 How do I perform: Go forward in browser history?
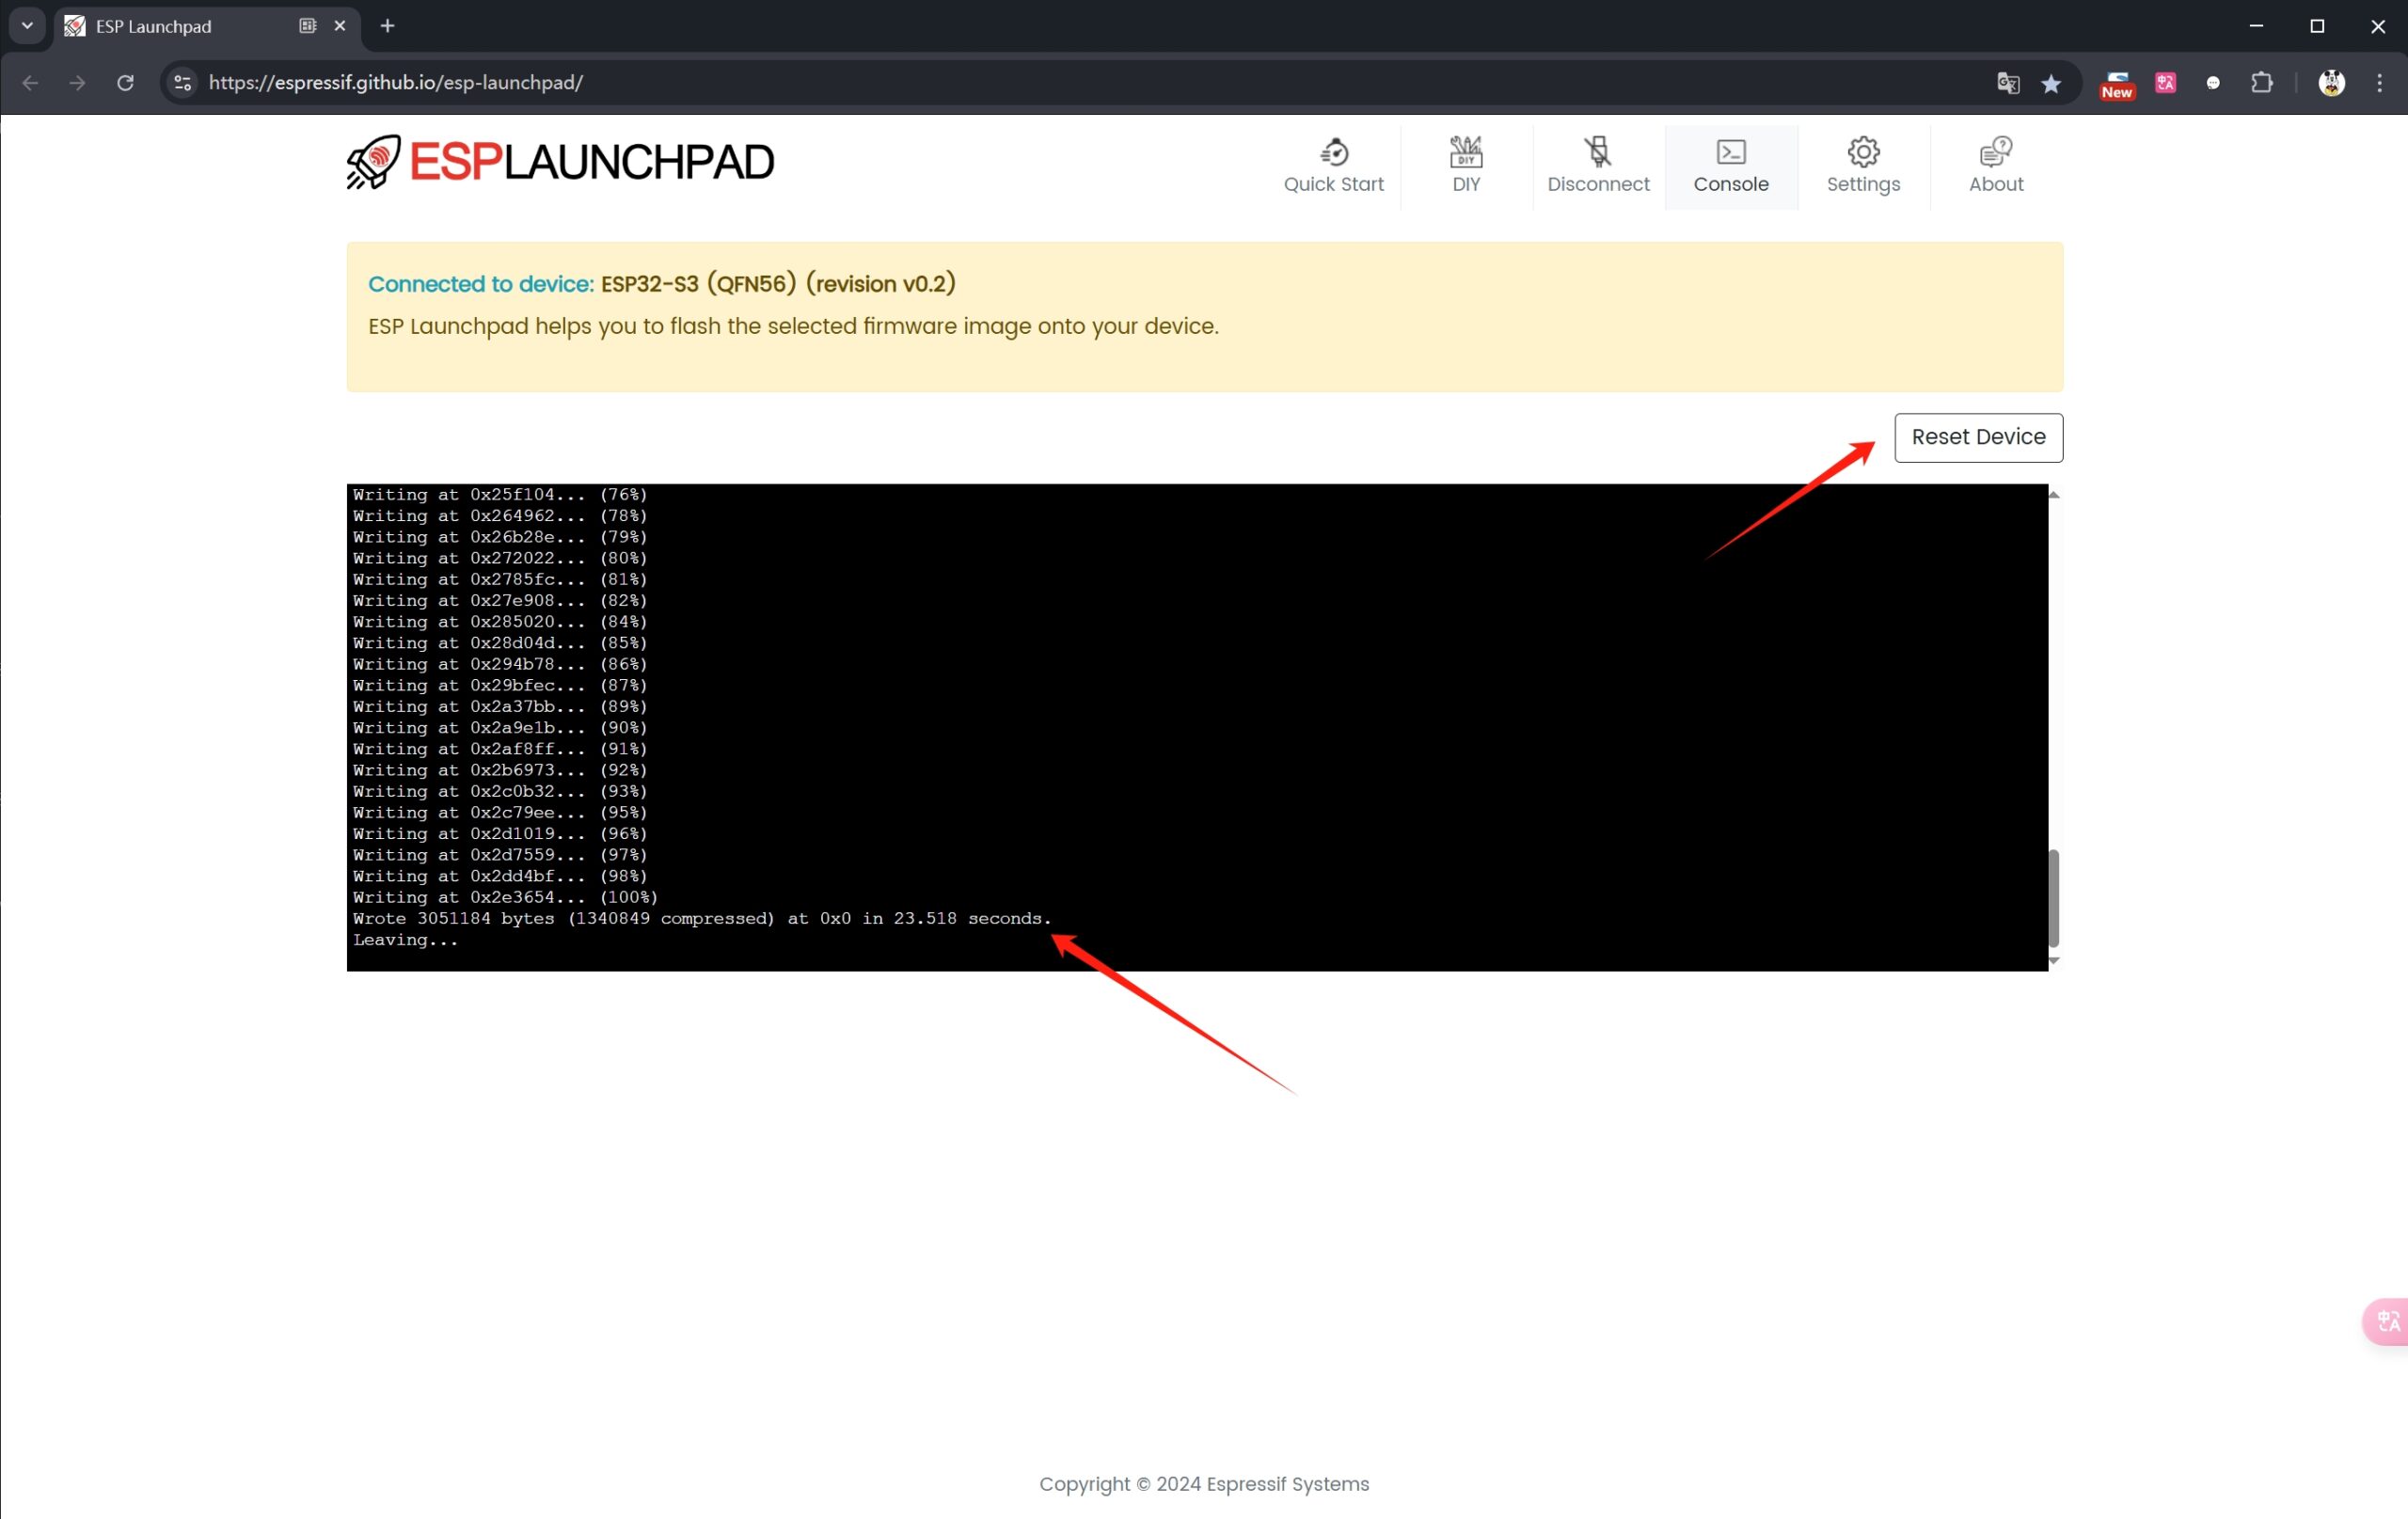click(x=77, y=82)
